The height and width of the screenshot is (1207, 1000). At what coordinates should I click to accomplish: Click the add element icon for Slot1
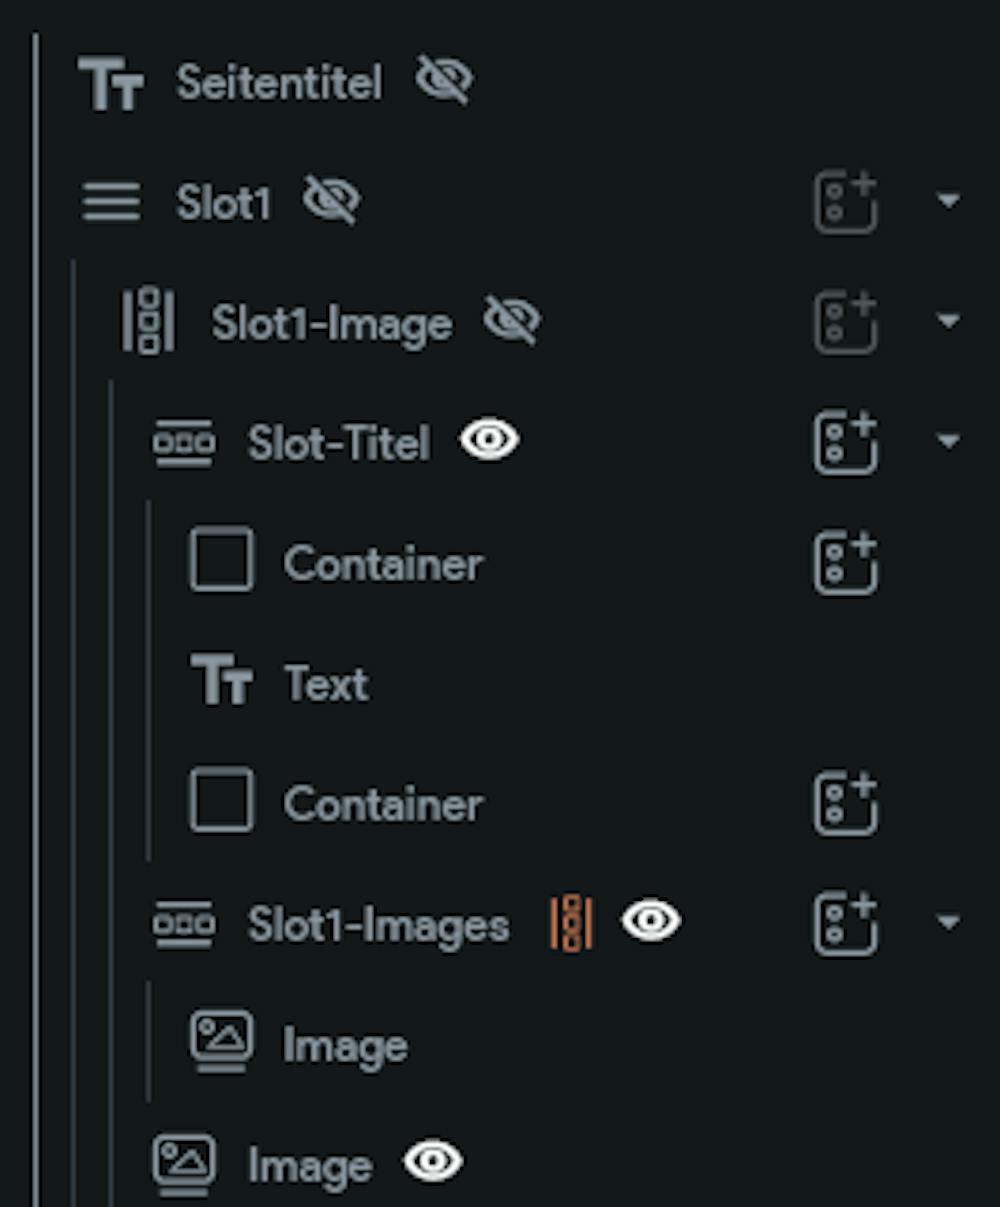(846, 201)
